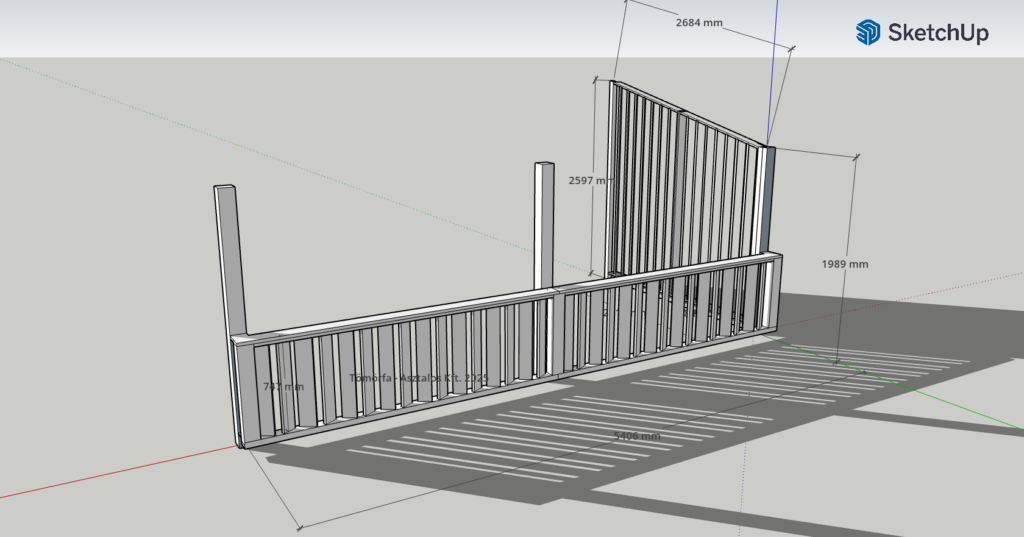Click the red axis line at bottom left
The width and height of the screenshot is (1024, 537).
click(x=100, y=476)
